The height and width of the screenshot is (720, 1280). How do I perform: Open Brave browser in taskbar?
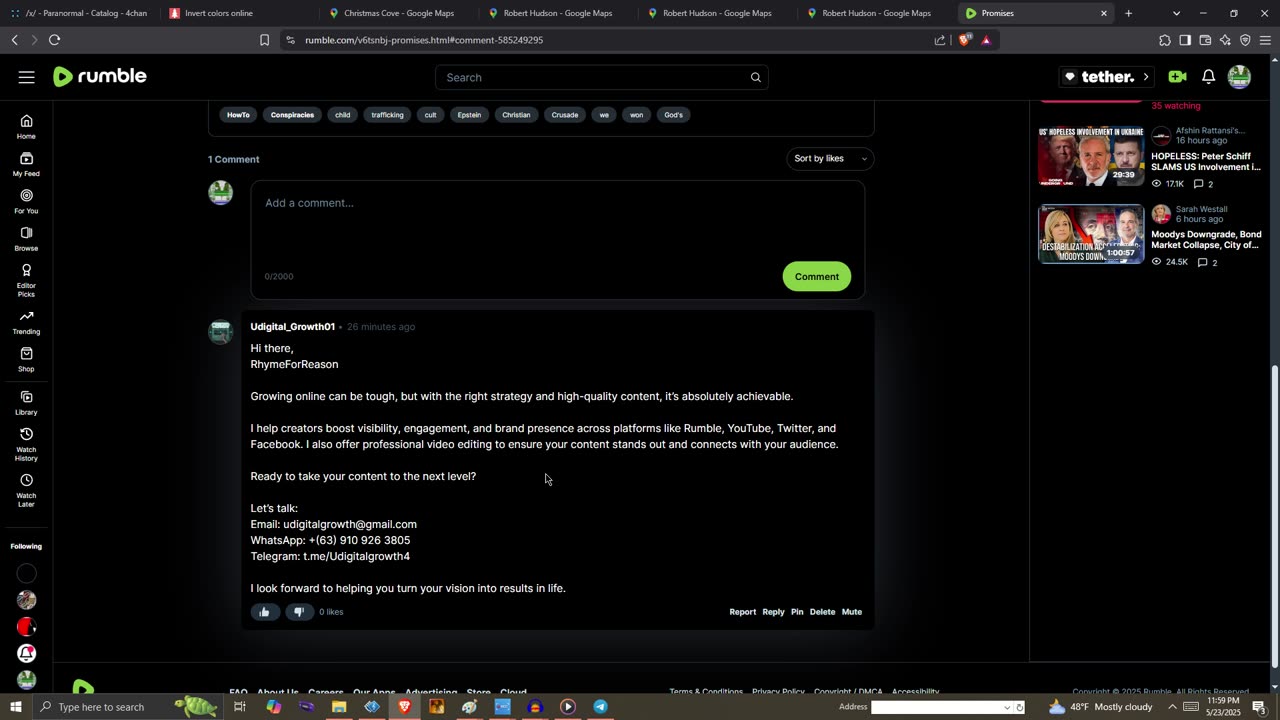(405, 707)
